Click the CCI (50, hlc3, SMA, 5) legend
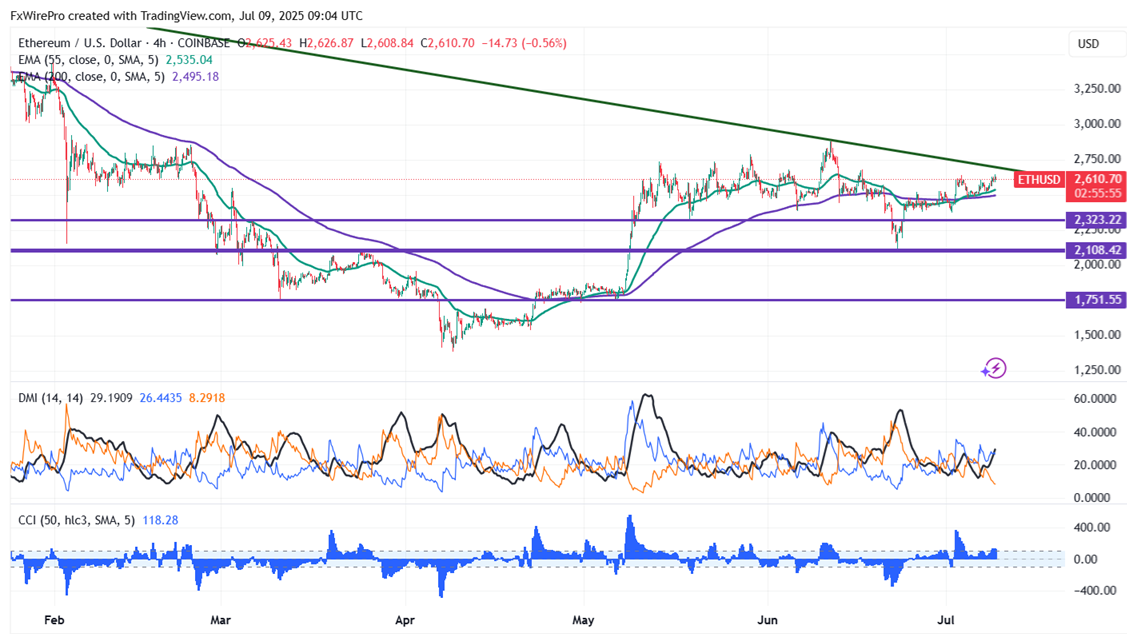Screen dimensions: 1127x634 tap(76, 520)
